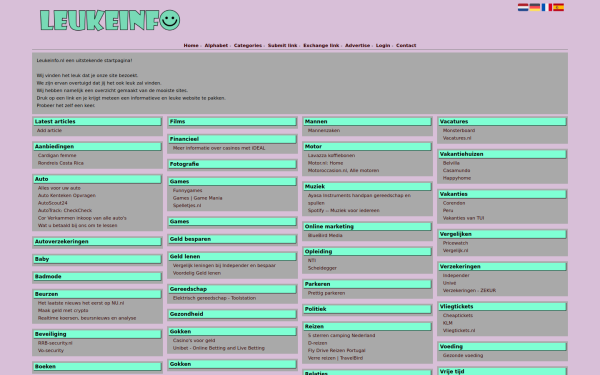Open the Beurzen category heading
Image resolution: width=600 pixels, height=375 pixels.
pyautogui.click(x=97, y=294)
